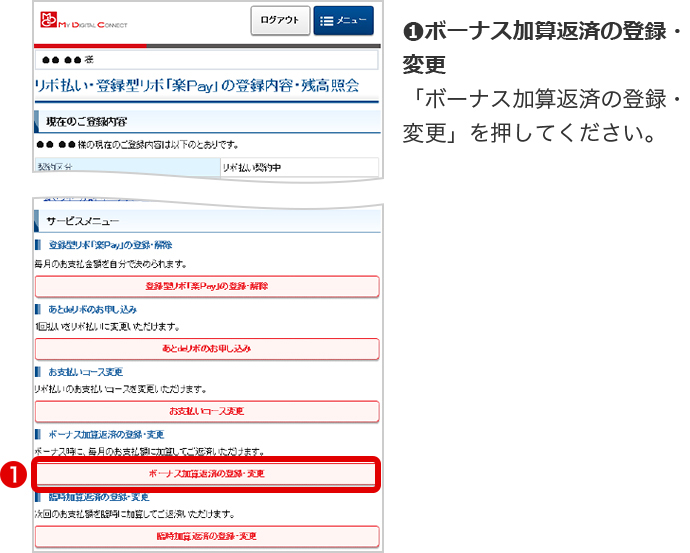Open the メニュー button
The image size is (690, 553).
343,21
